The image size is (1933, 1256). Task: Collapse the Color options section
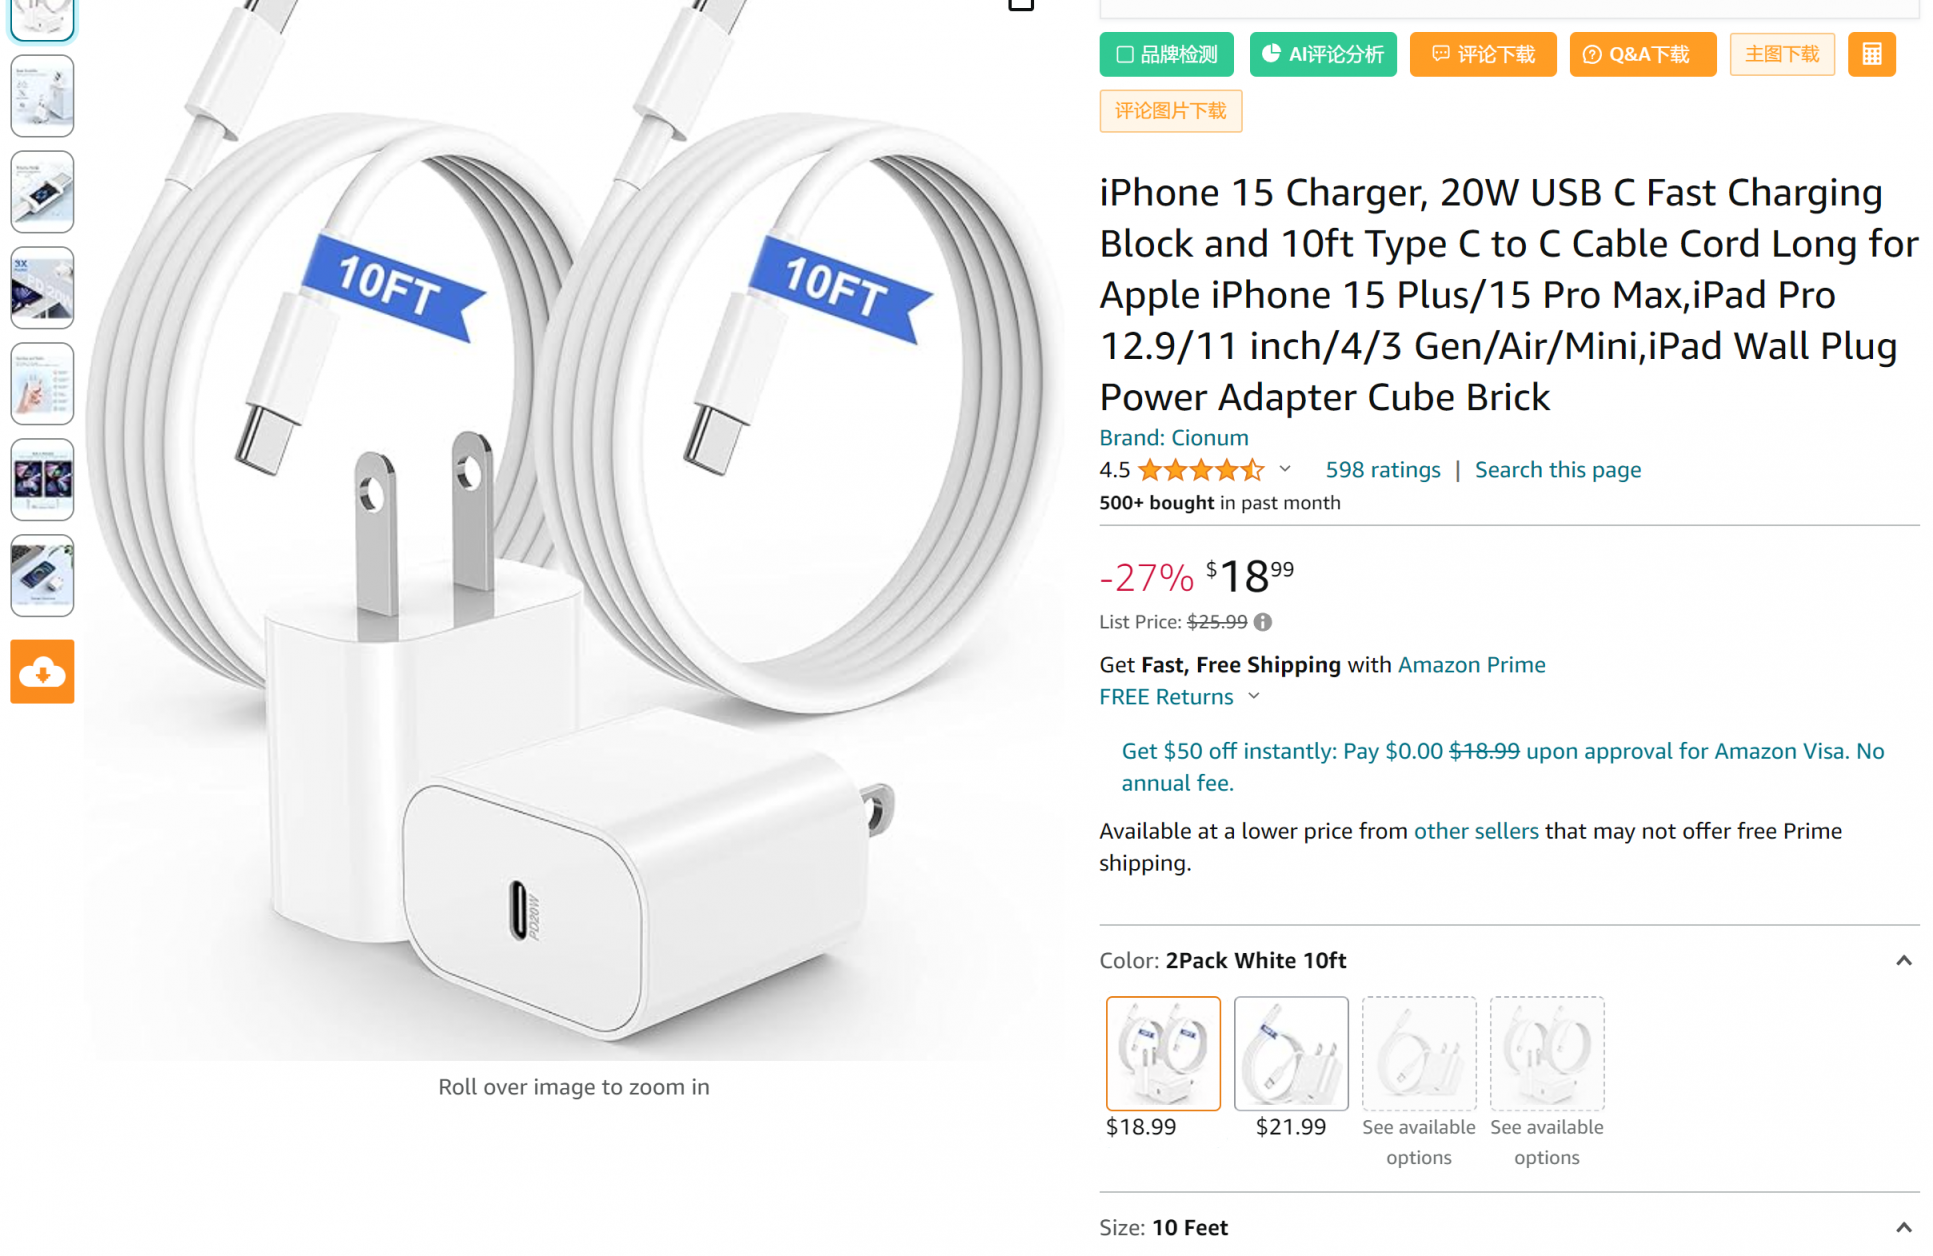pos(1903,961)
